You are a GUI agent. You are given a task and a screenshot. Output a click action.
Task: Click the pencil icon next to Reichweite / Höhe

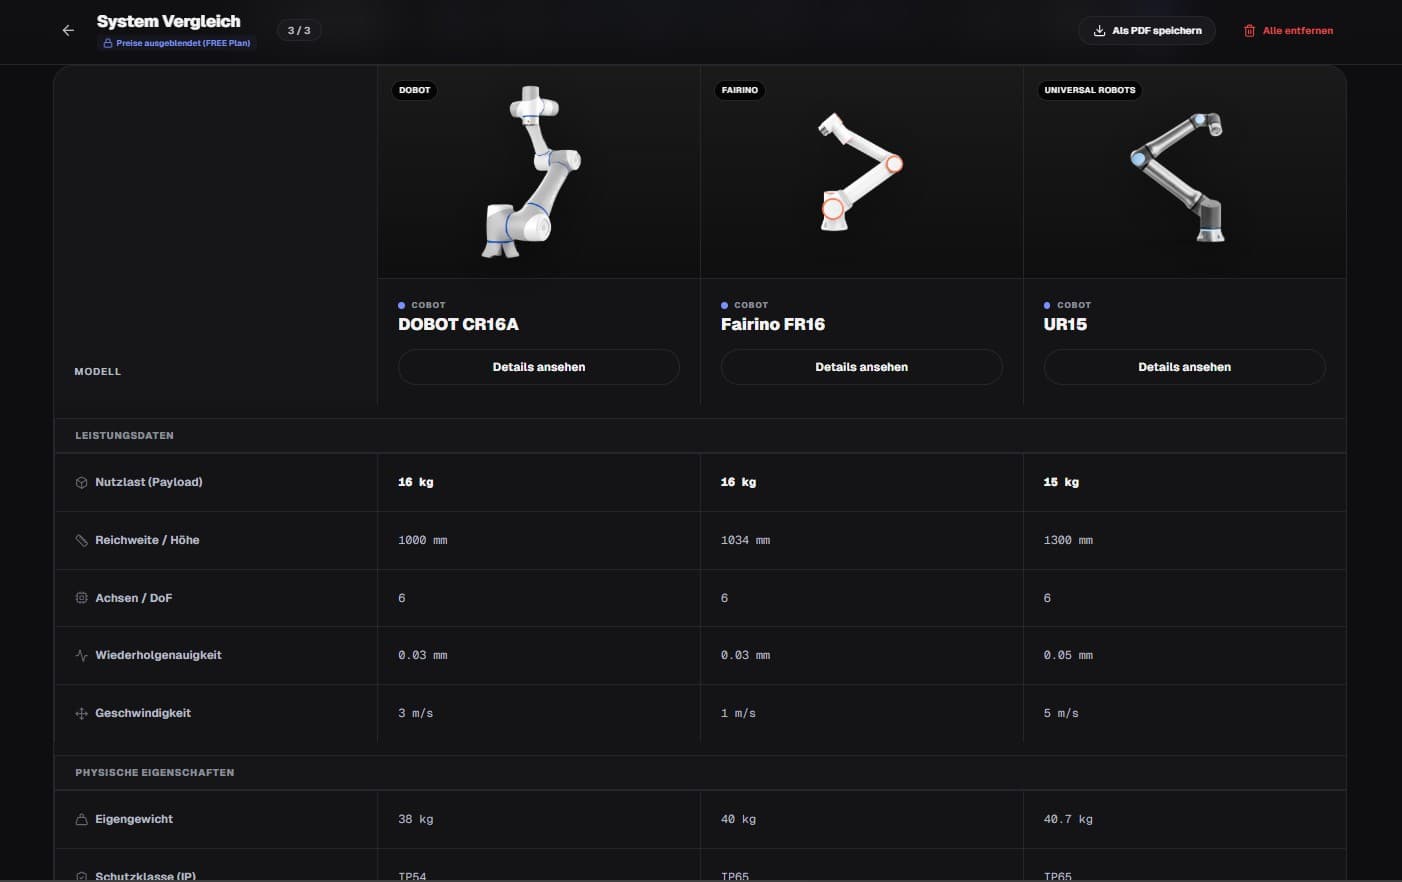coord(81,539)
